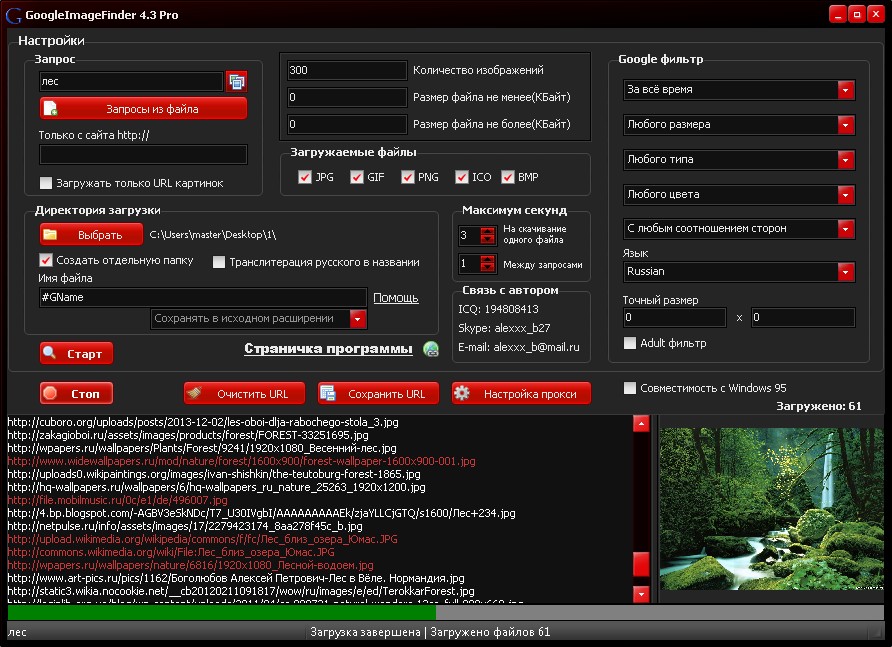
Task: Select the static3.wikia.nocookie.net TerokkarForest URL
Action: click(x=241, y=591)
